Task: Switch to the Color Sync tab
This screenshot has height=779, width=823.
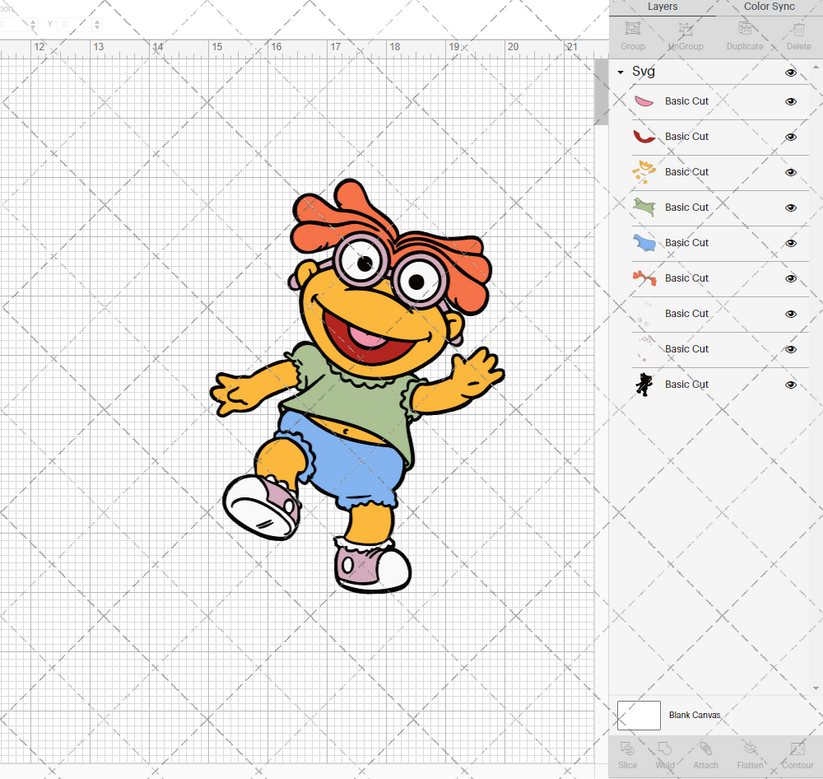Action: click(769, 7)
